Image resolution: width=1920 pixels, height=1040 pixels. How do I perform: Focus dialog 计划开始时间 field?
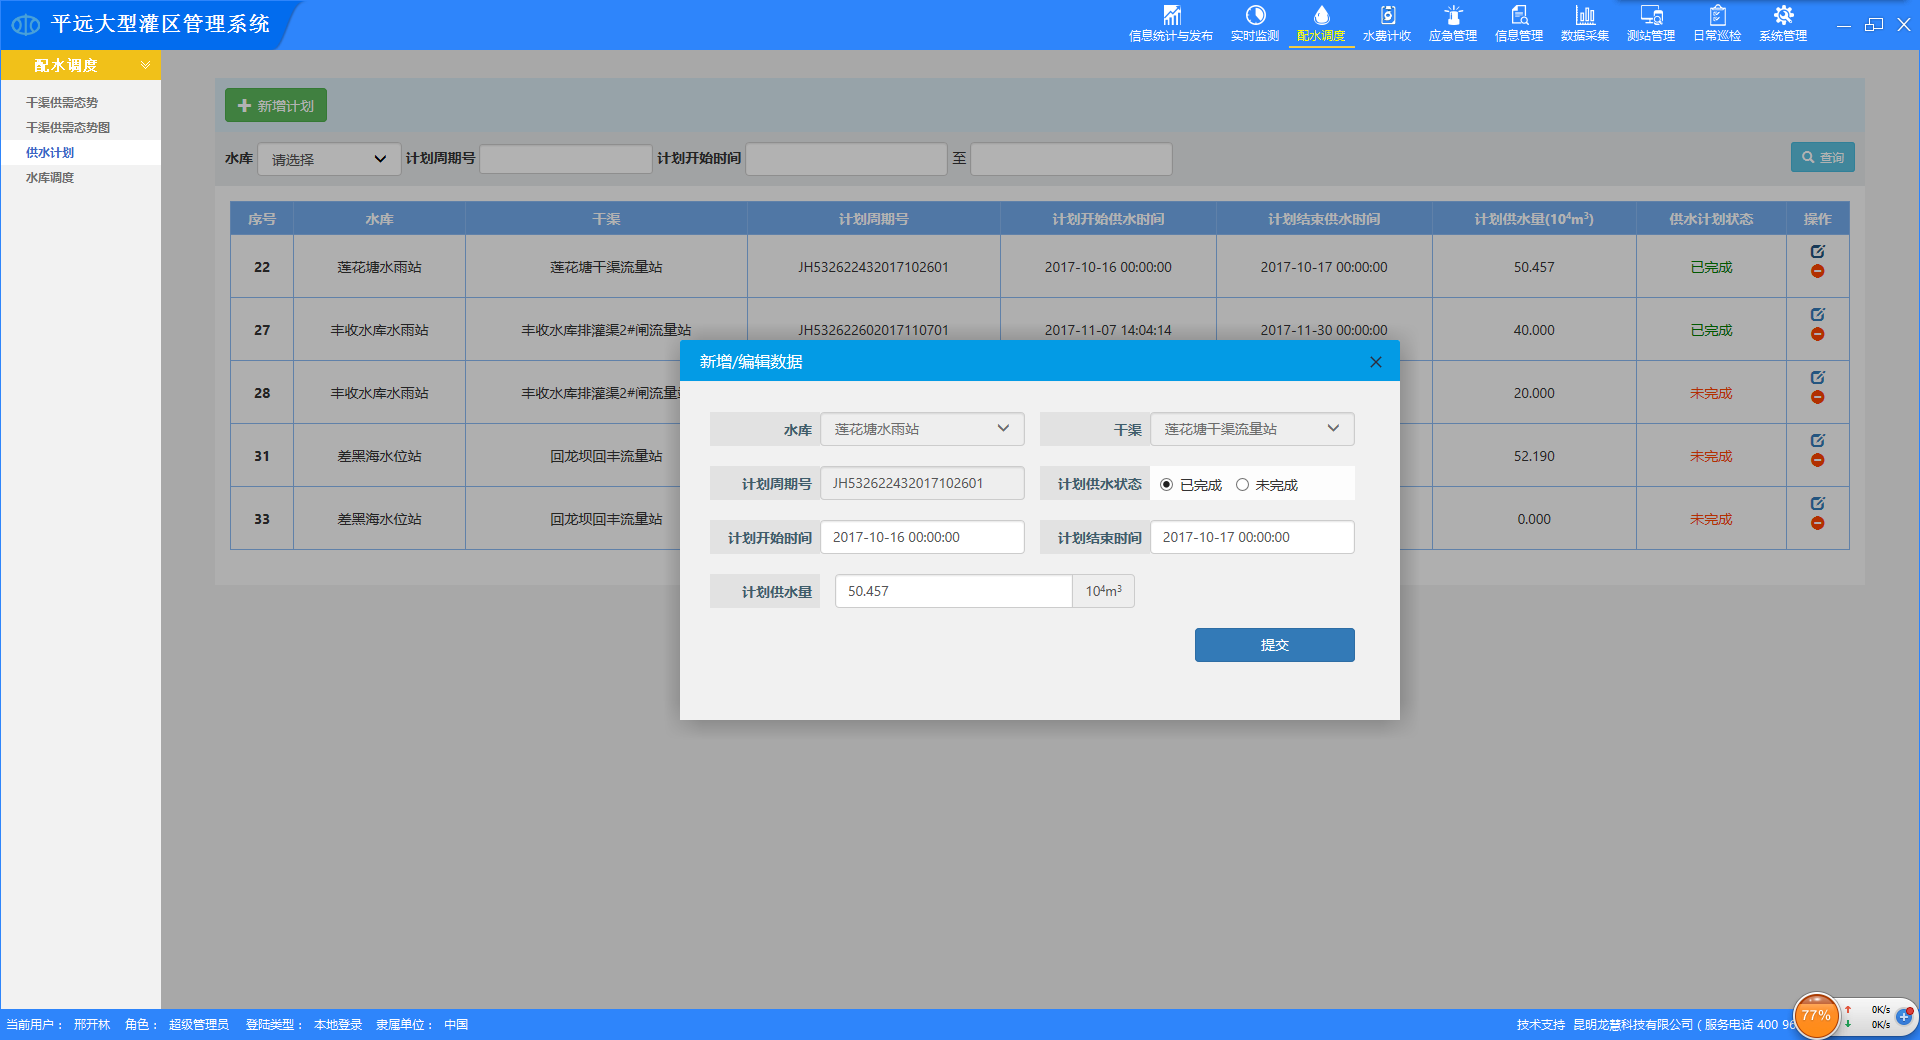click(x=922, y=537)
